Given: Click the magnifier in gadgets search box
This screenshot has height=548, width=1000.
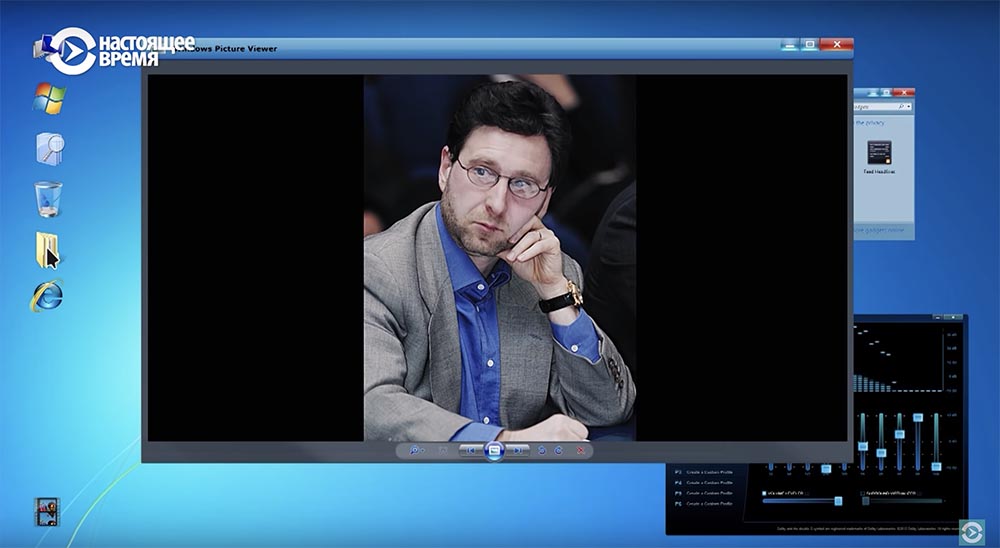Looking at the screenshot, I should [x=901, y=107].
